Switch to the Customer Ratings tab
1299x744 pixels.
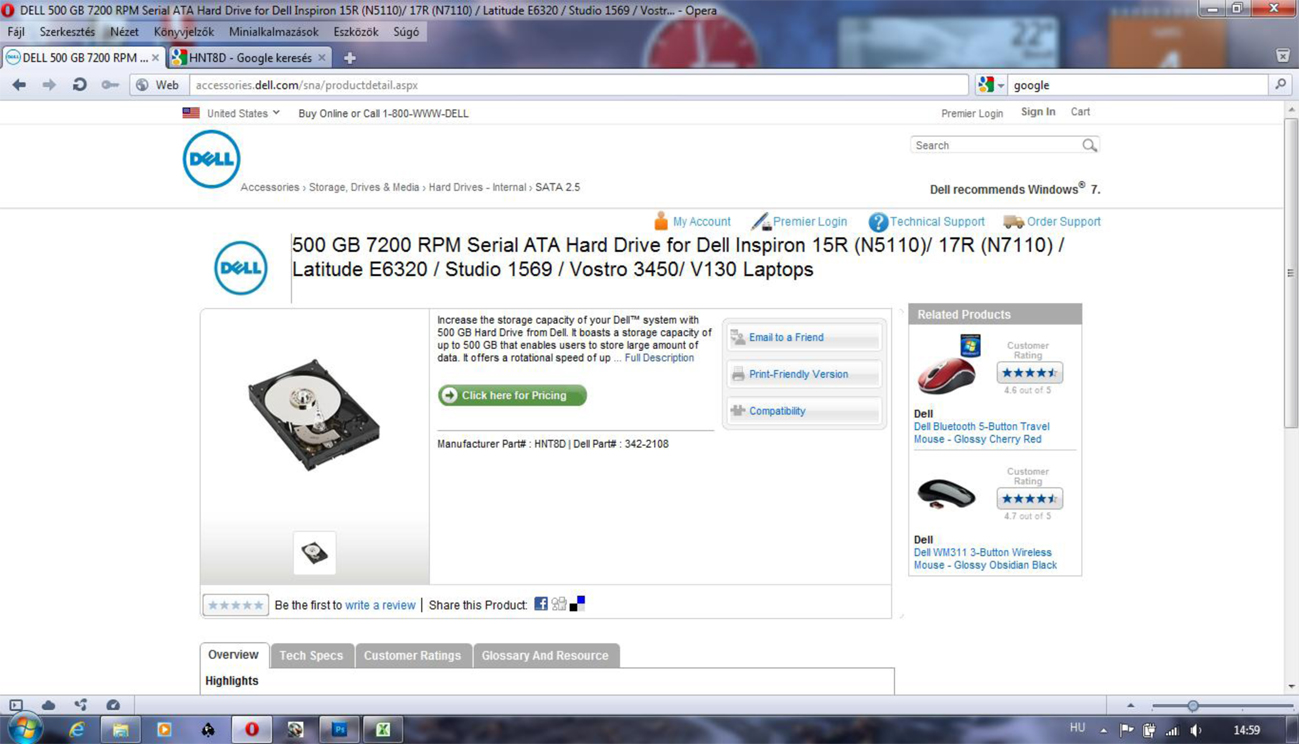tap(412, 656)
